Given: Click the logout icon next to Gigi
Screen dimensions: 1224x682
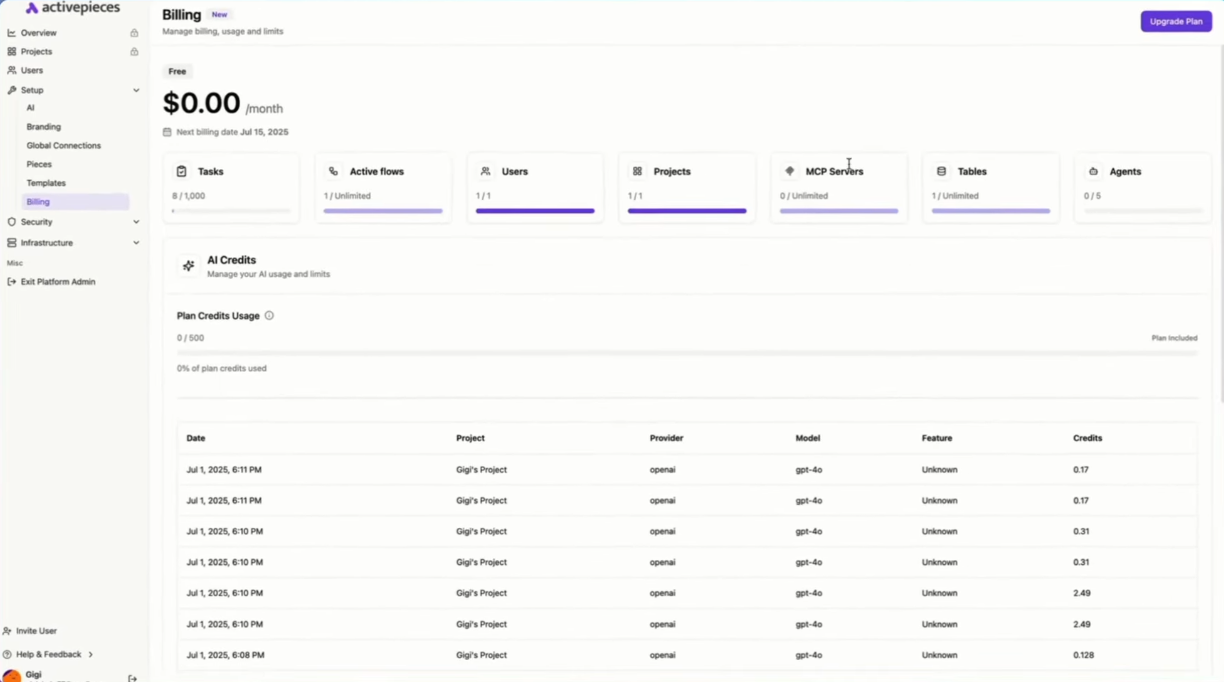Looking at the screenshot, I should 132,678.
